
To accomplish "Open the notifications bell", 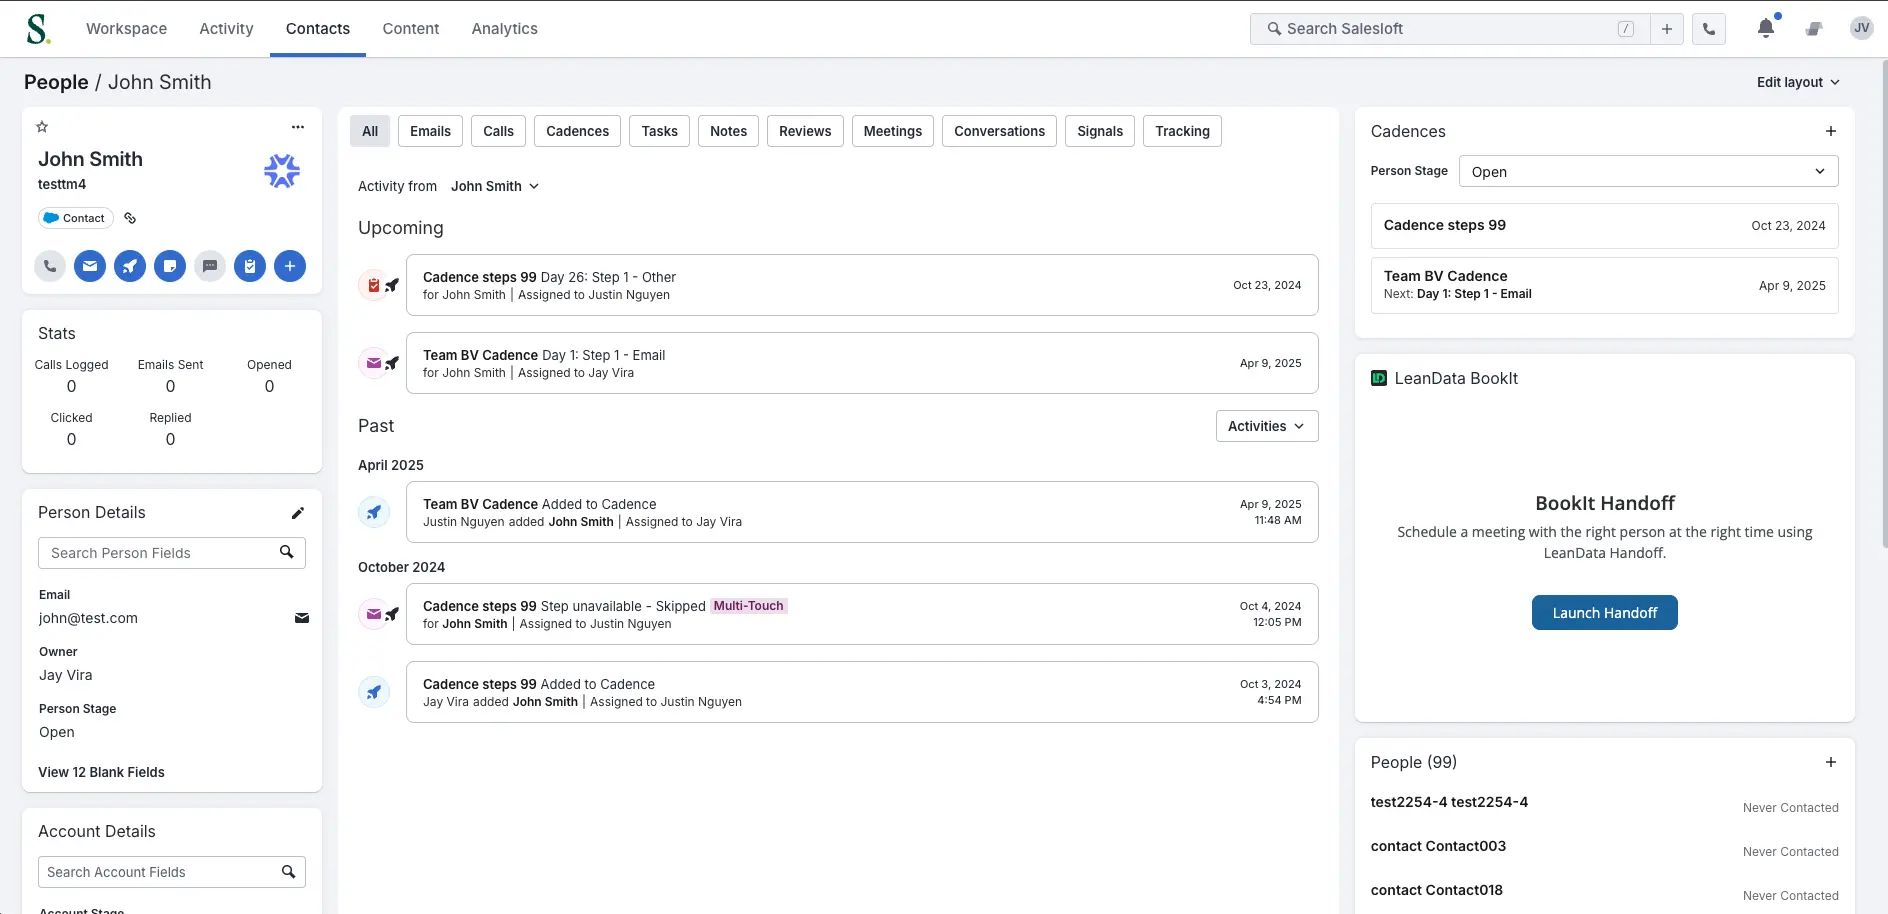I will (x=1766, y=29).
